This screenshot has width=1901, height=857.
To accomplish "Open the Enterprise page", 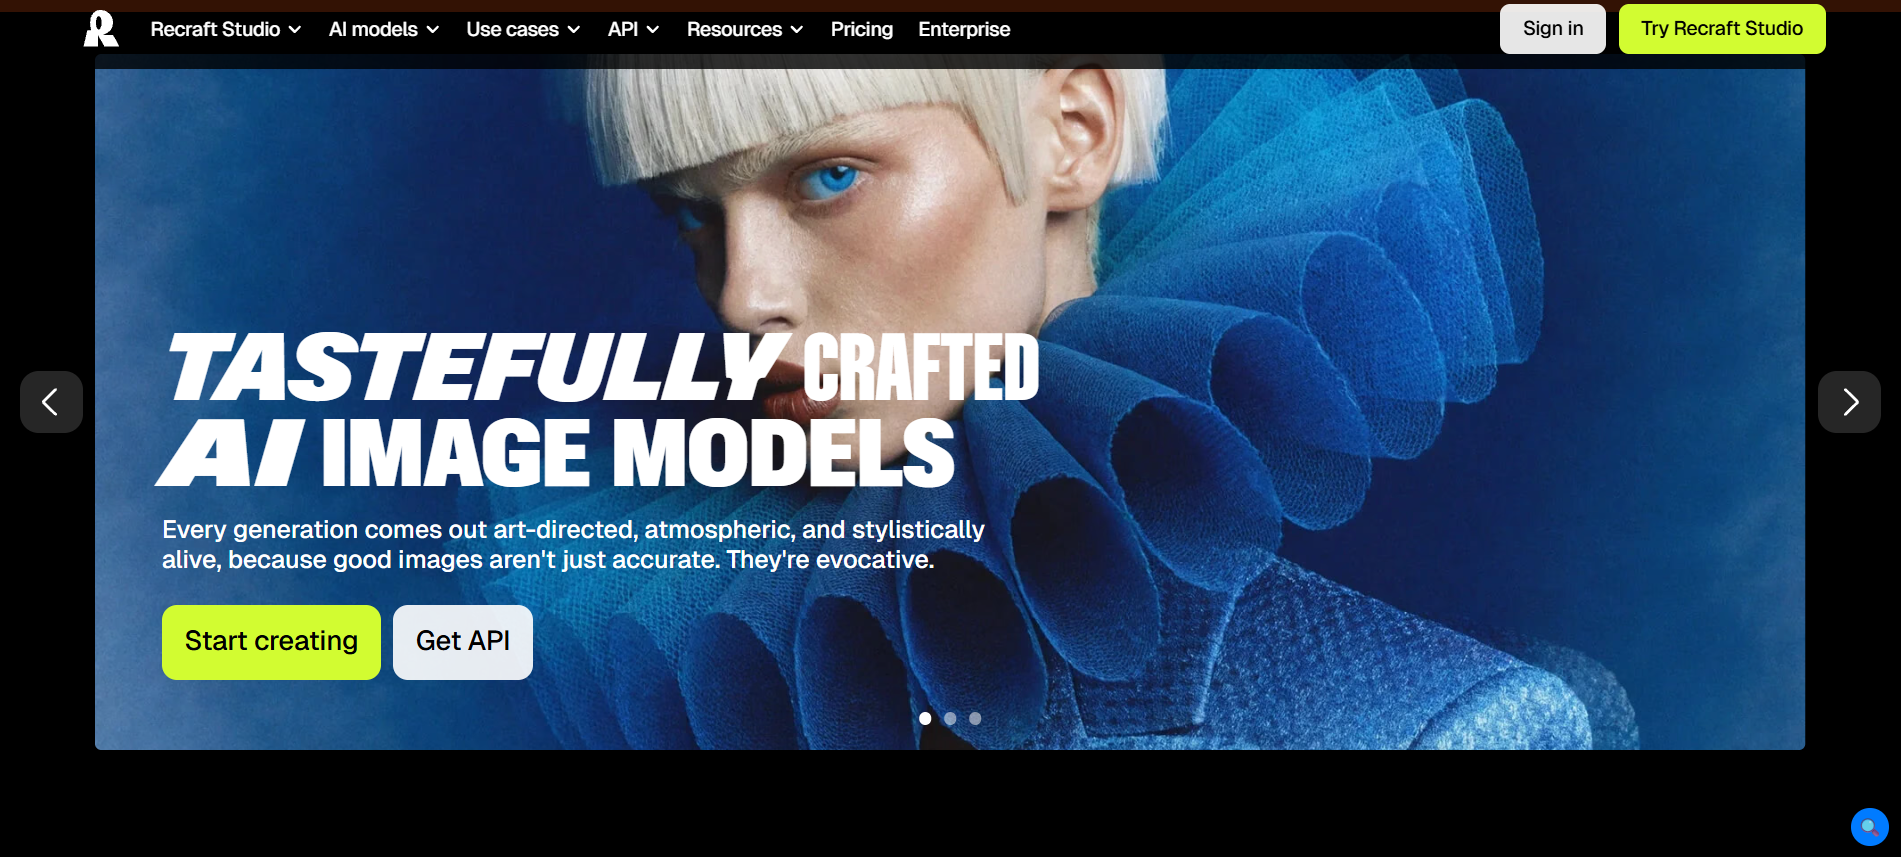I will pyautogui.click(x=964, y=30).
